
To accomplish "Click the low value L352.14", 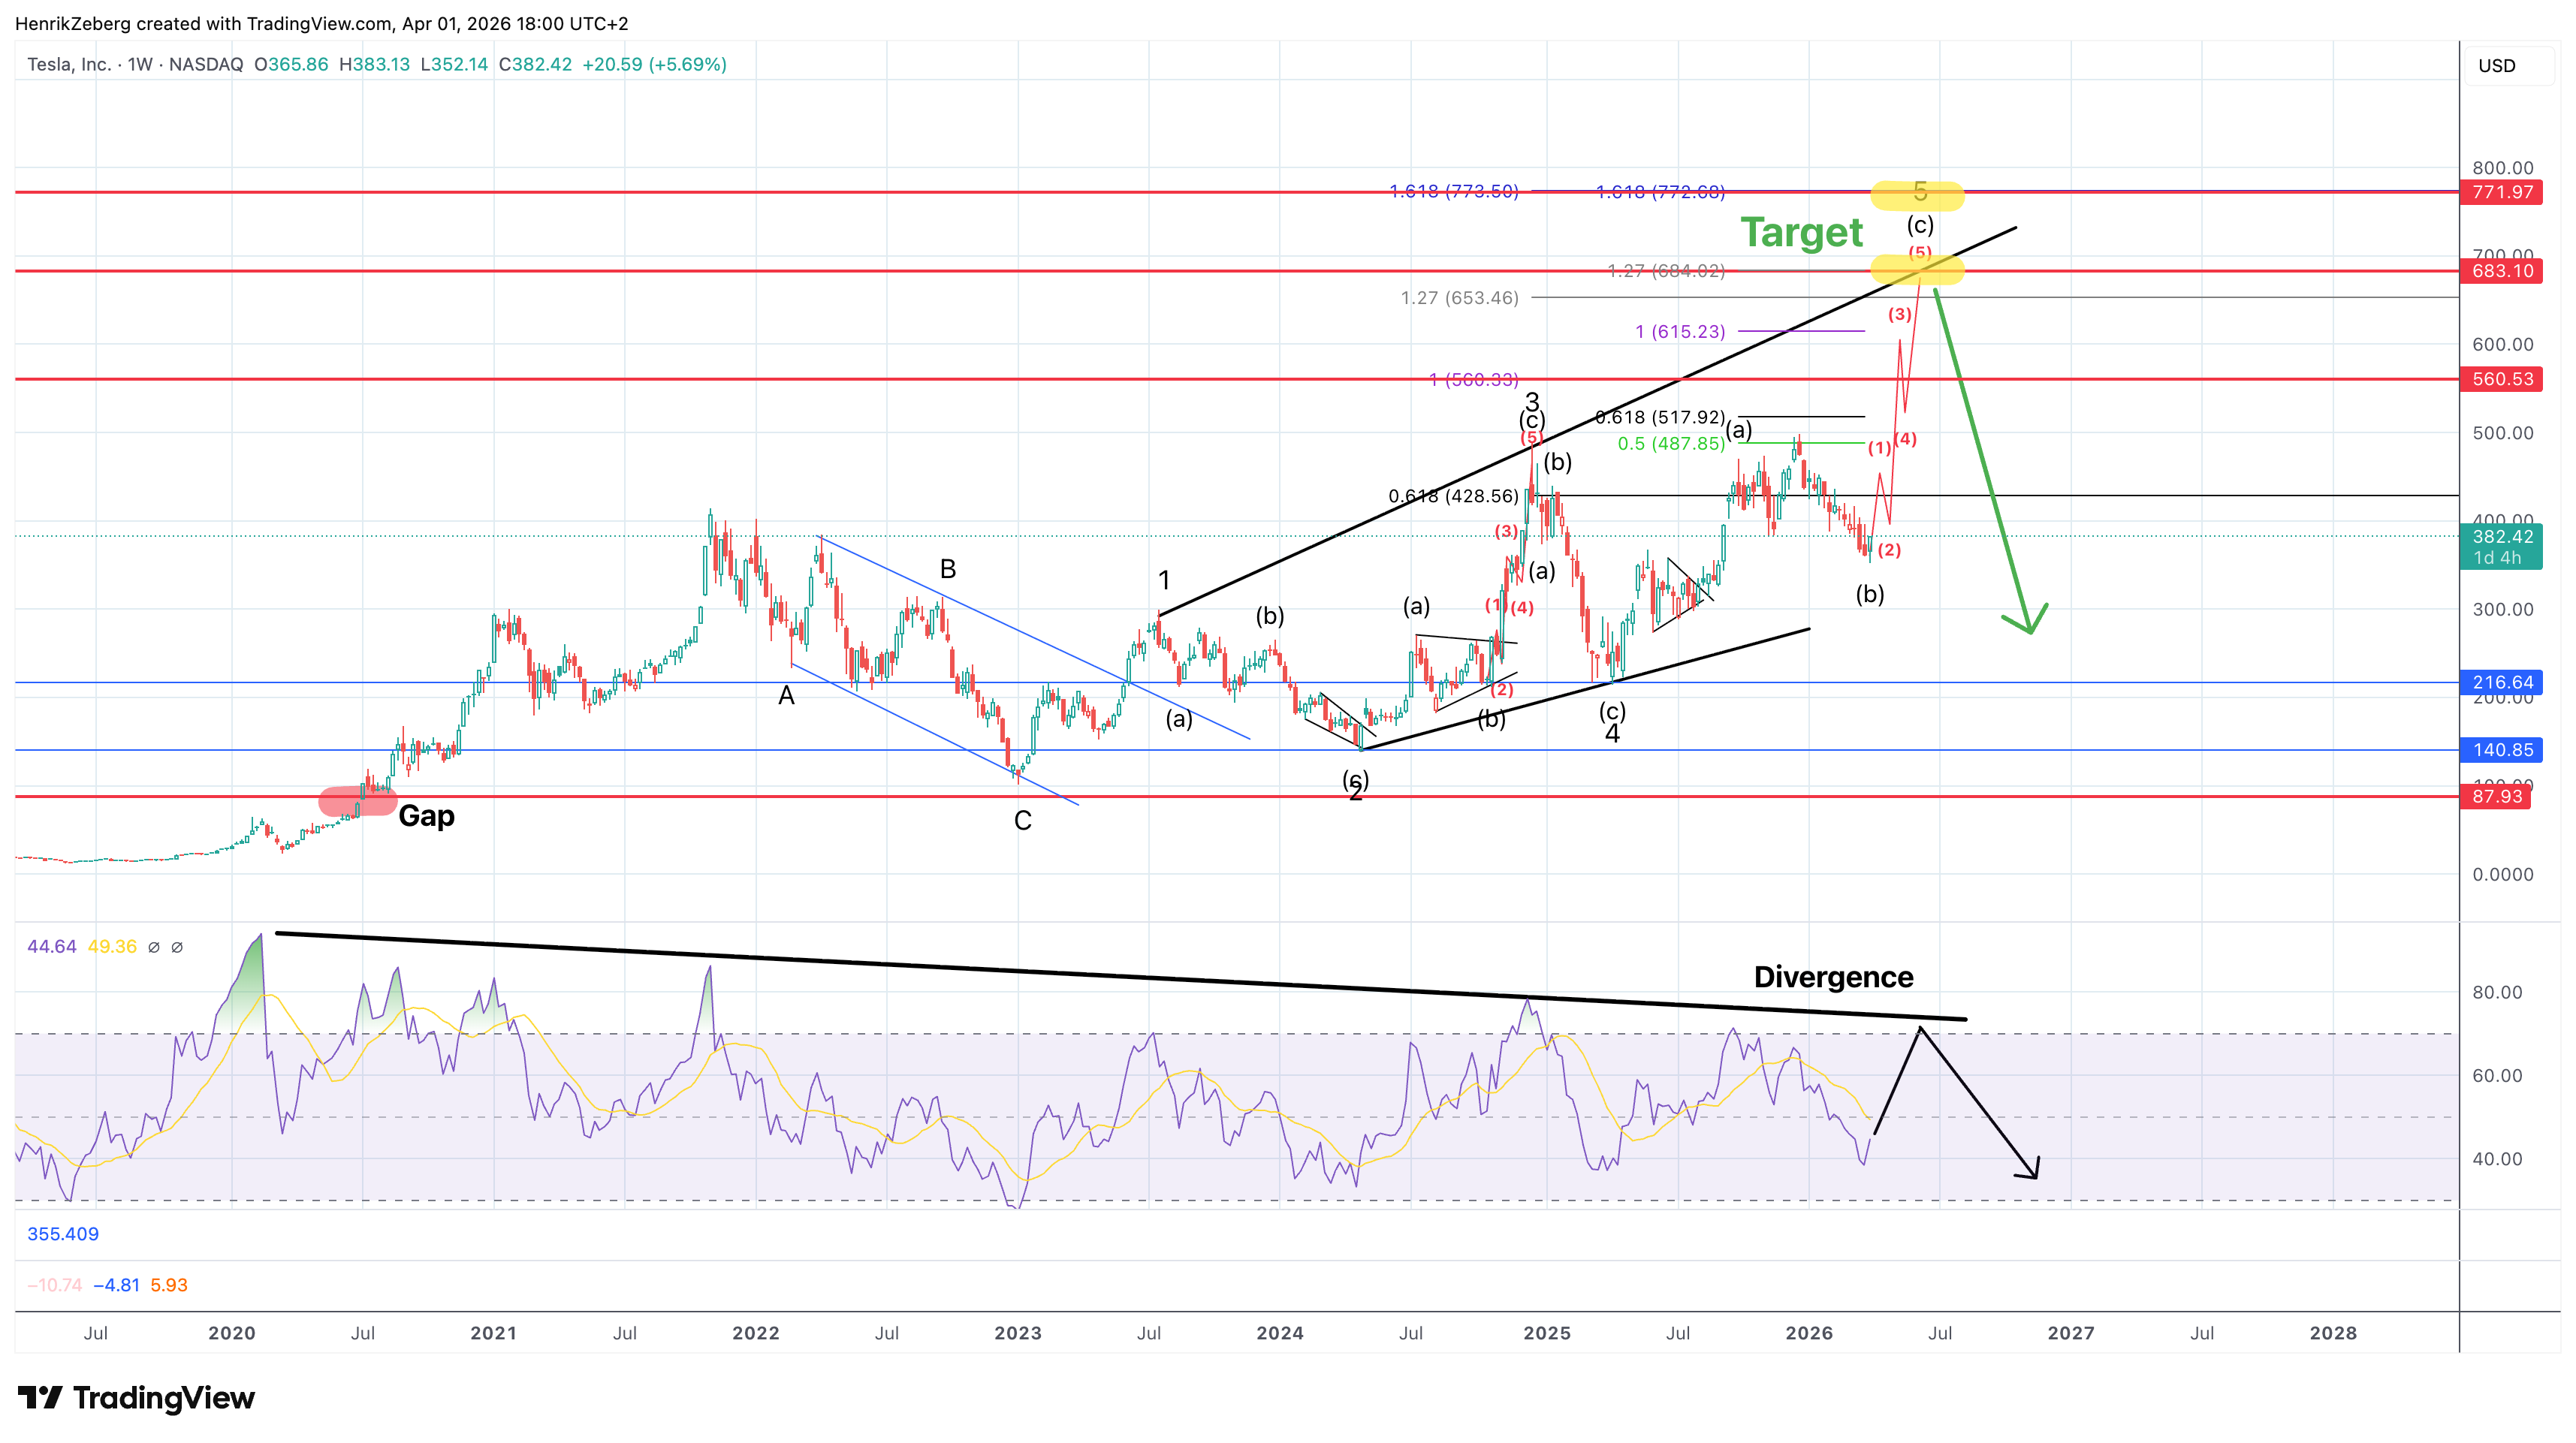I will [454, 64].
